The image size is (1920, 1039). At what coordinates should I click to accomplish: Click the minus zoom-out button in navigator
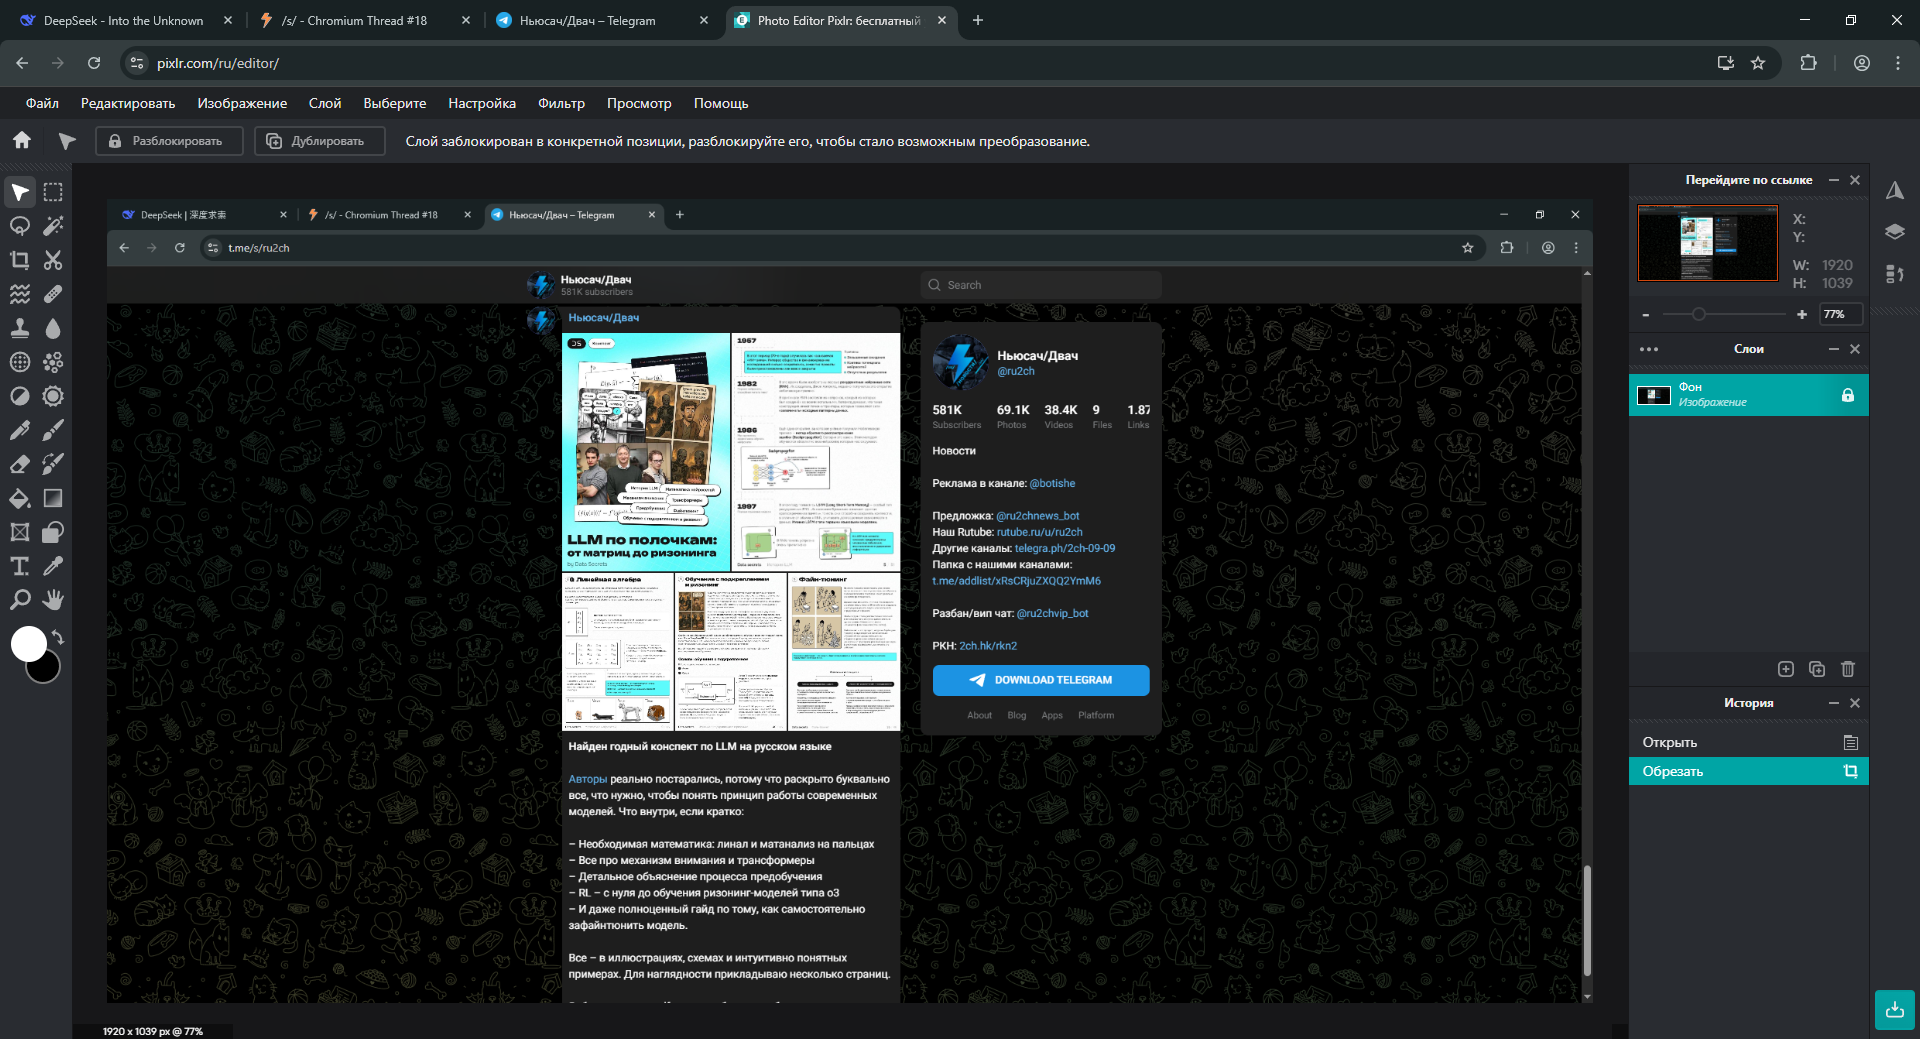(1646, 315)
